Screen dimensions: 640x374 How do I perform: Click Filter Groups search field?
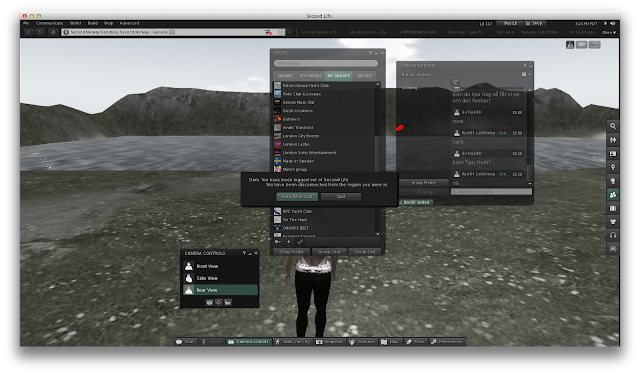[326, 63]
